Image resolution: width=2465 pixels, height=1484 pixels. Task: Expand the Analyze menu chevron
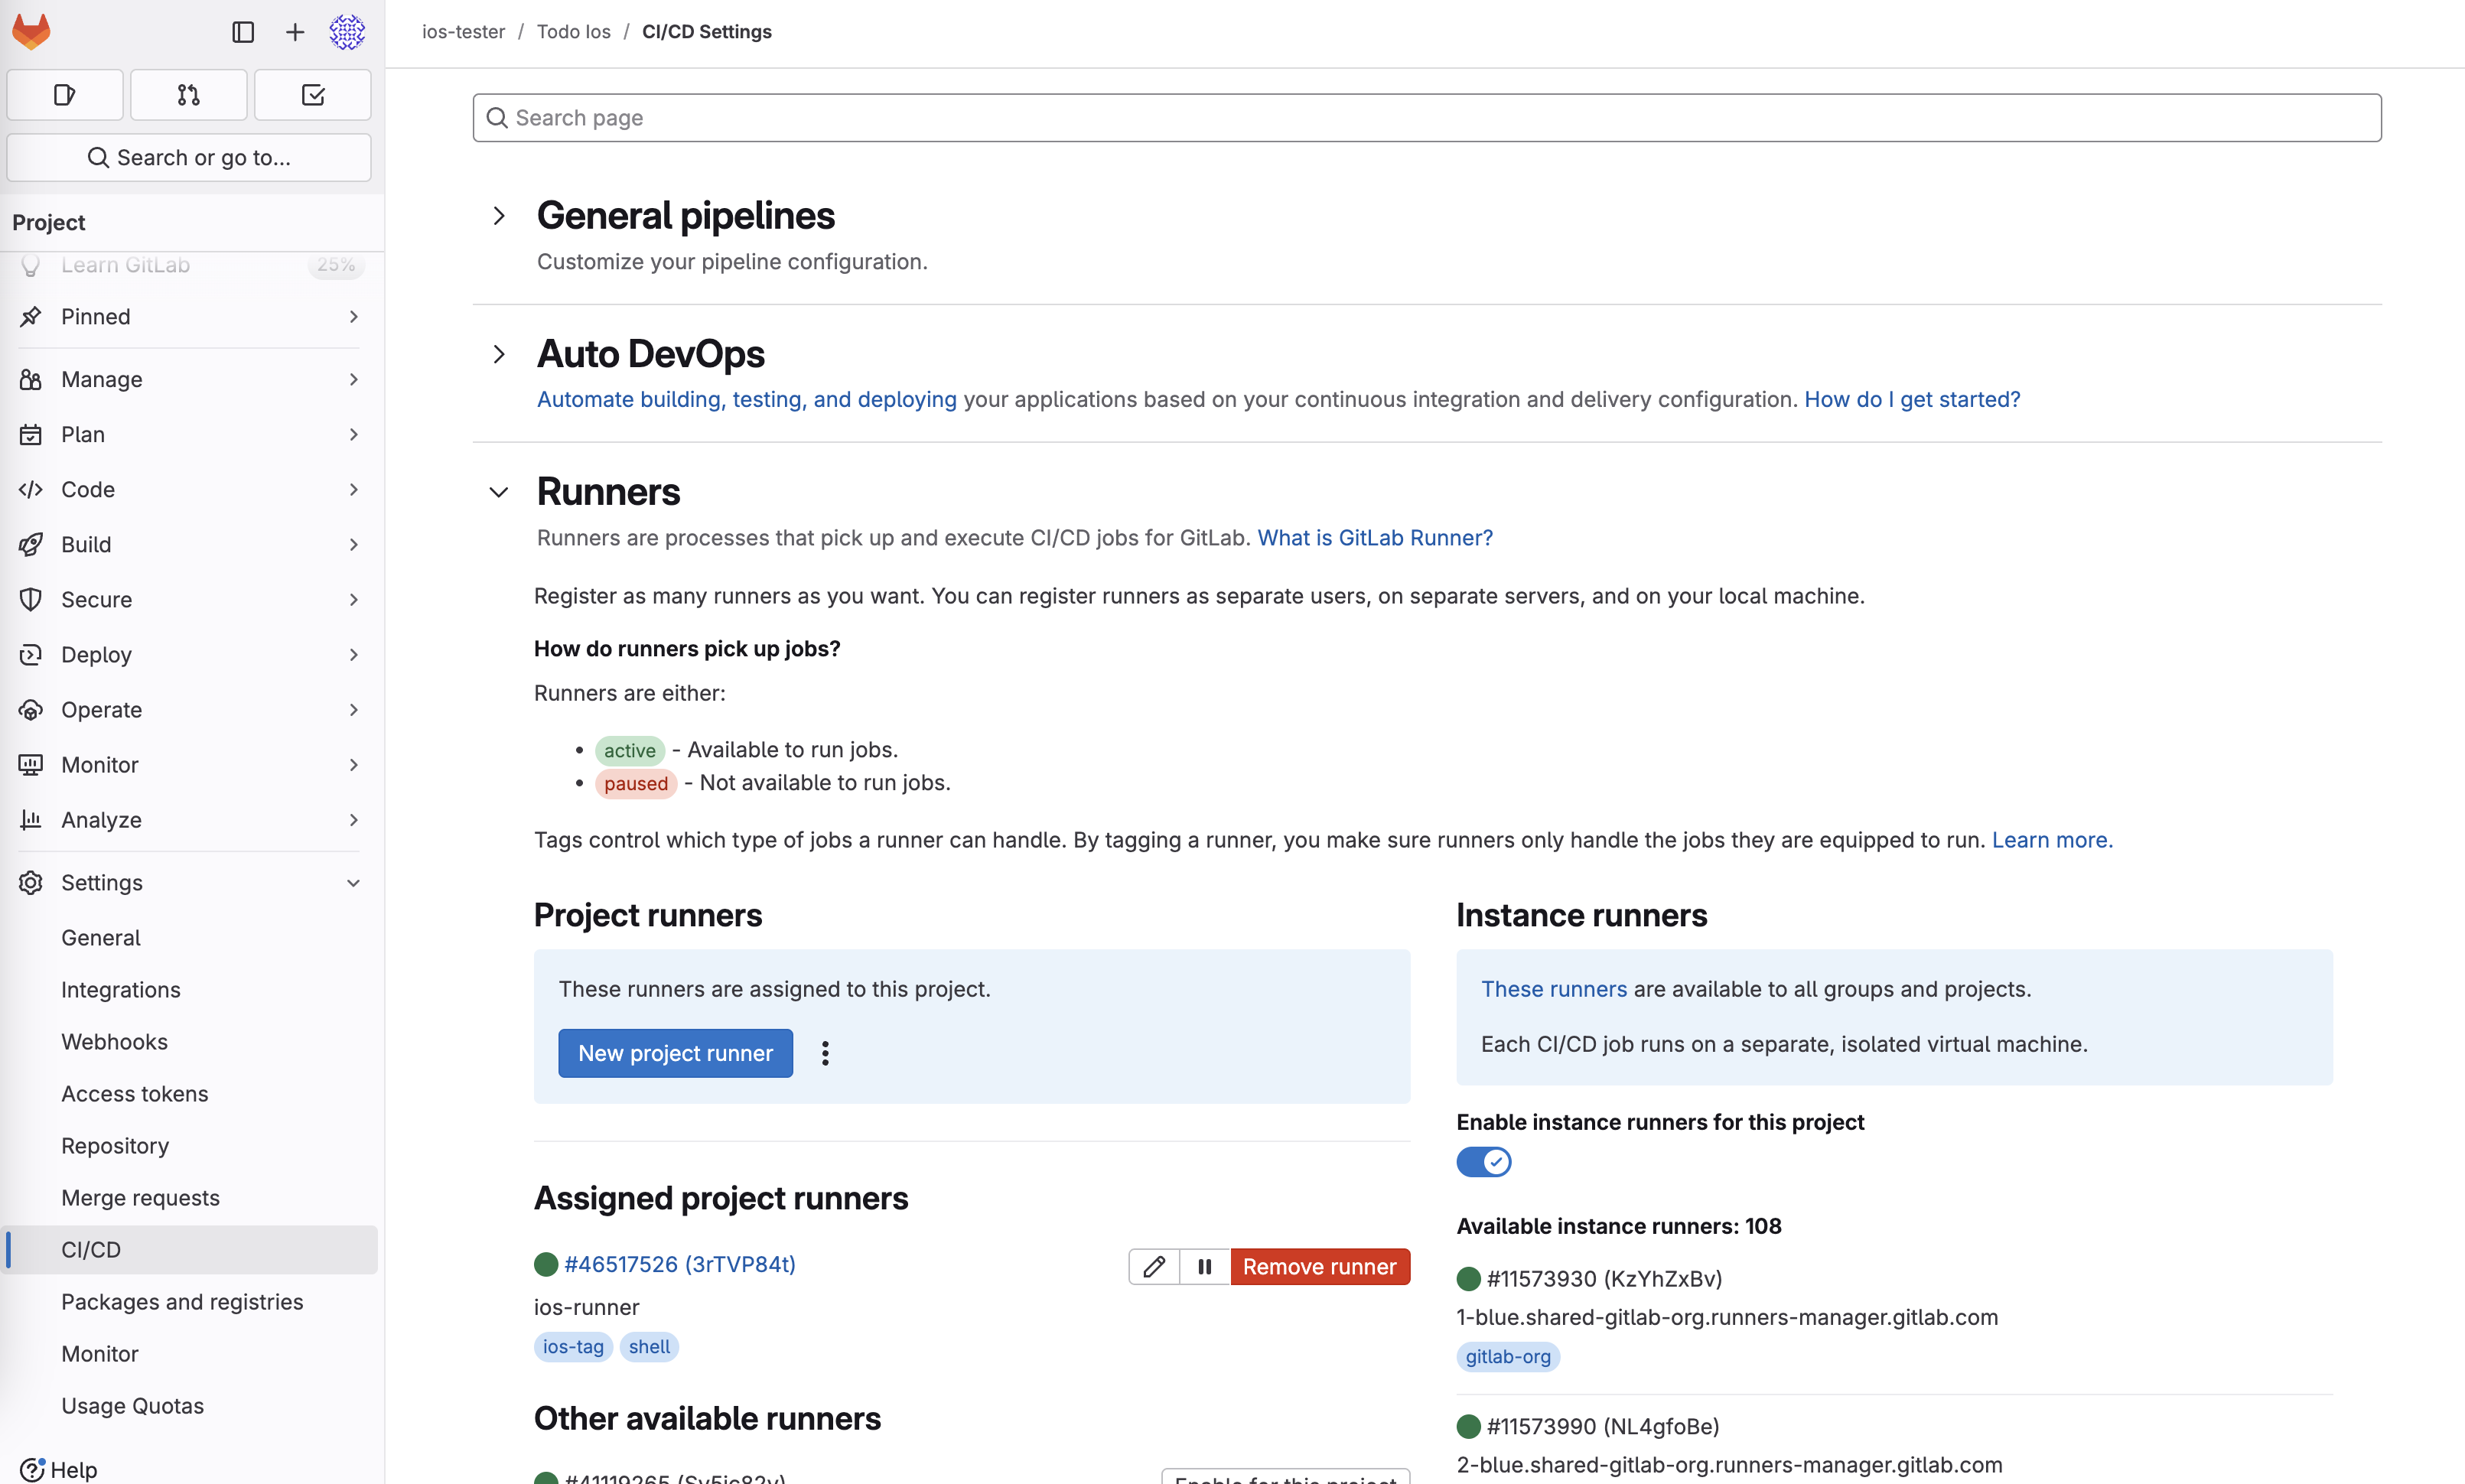click(353, 819)
